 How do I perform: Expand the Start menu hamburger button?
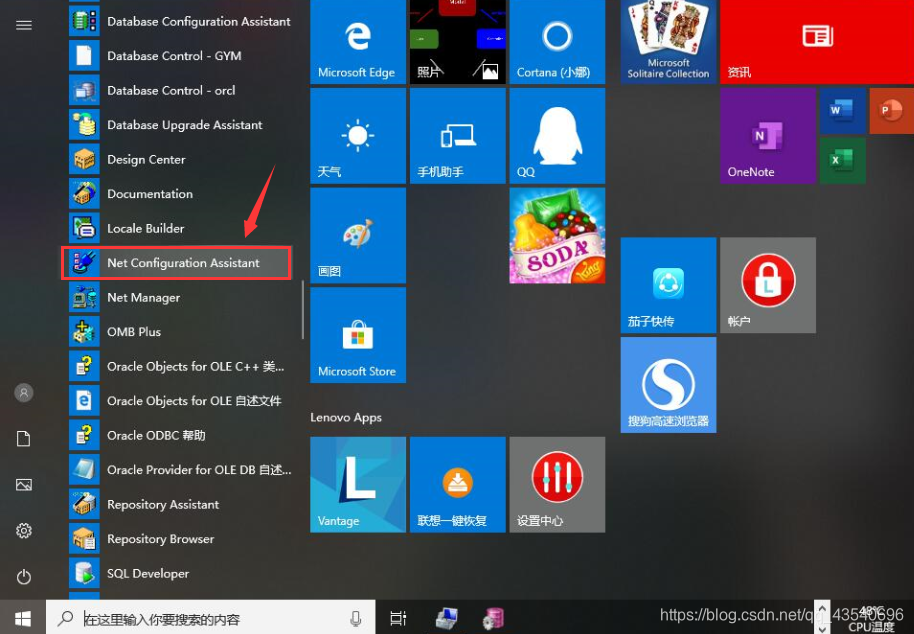24,25
